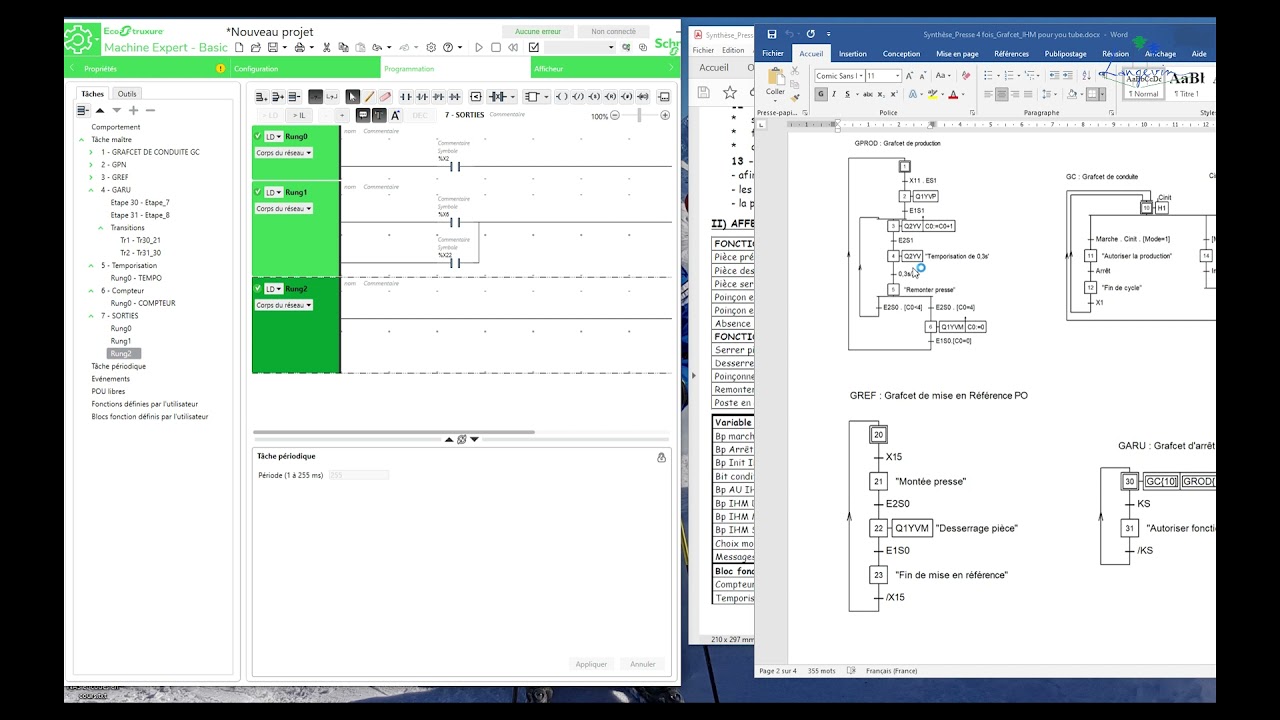Select the eraser tool in ladder toolbar
Viewport: 1280px width, 720px height.
click(x=385, y=97)
